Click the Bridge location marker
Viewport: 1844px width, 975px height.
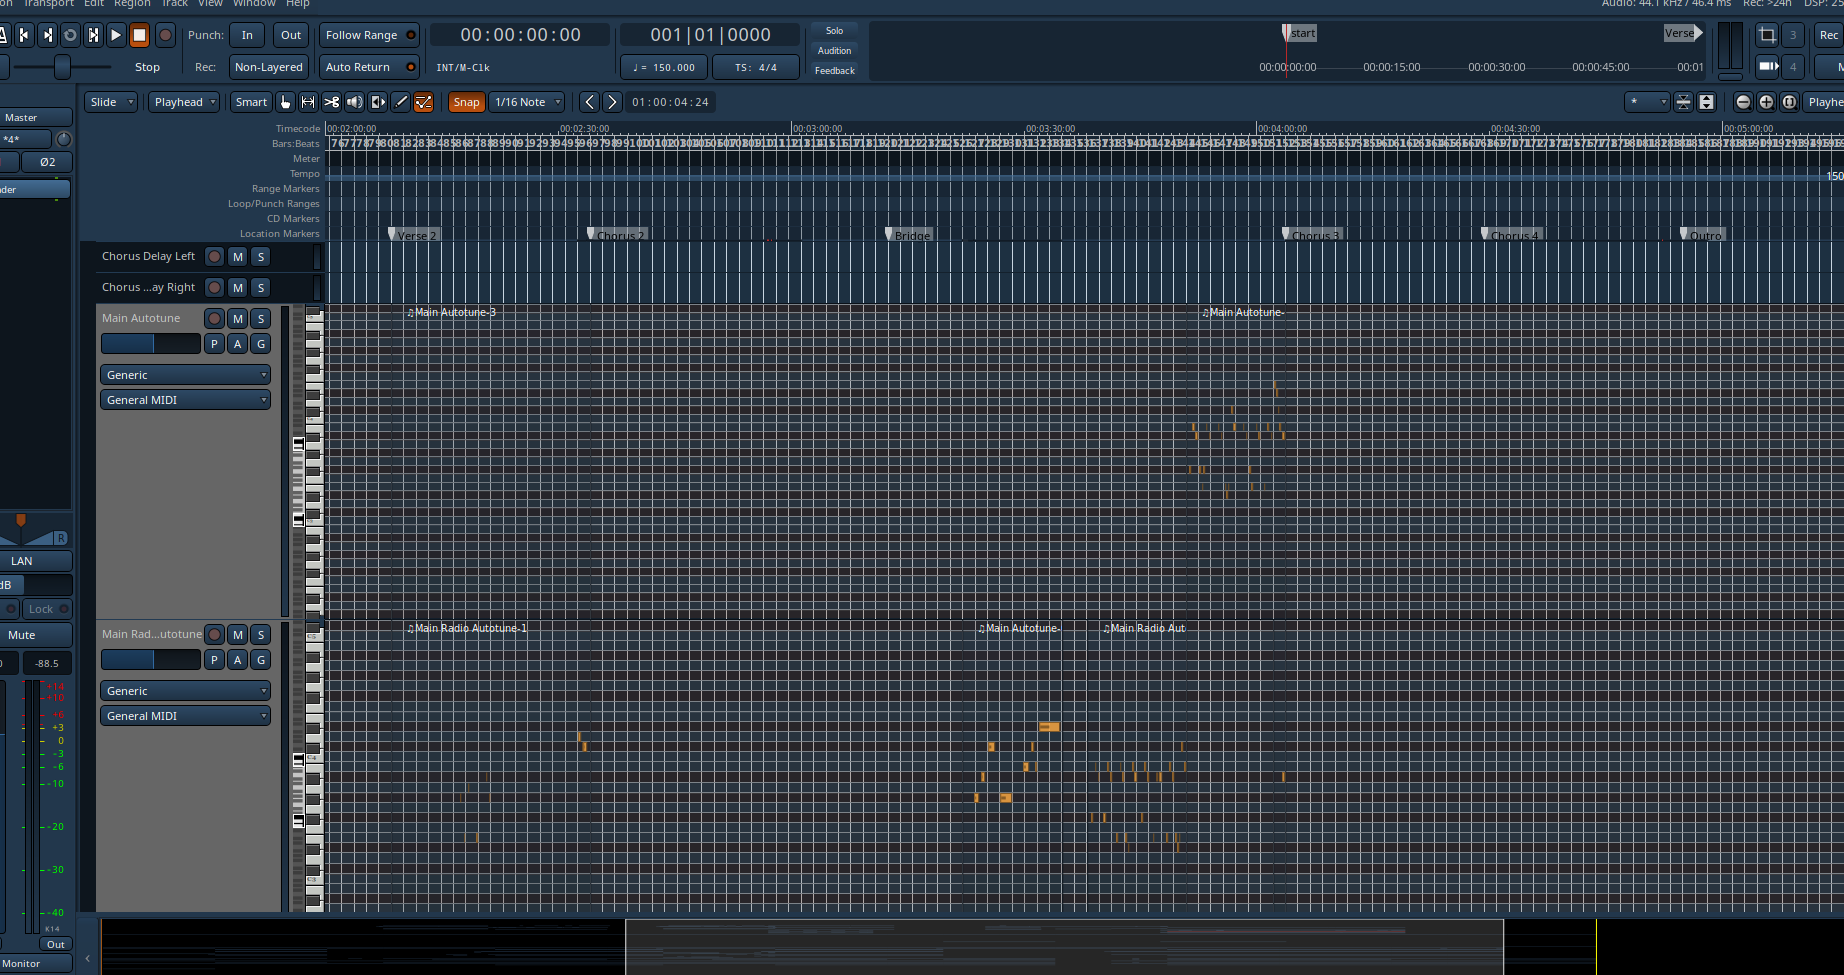[x=911, y=236]
